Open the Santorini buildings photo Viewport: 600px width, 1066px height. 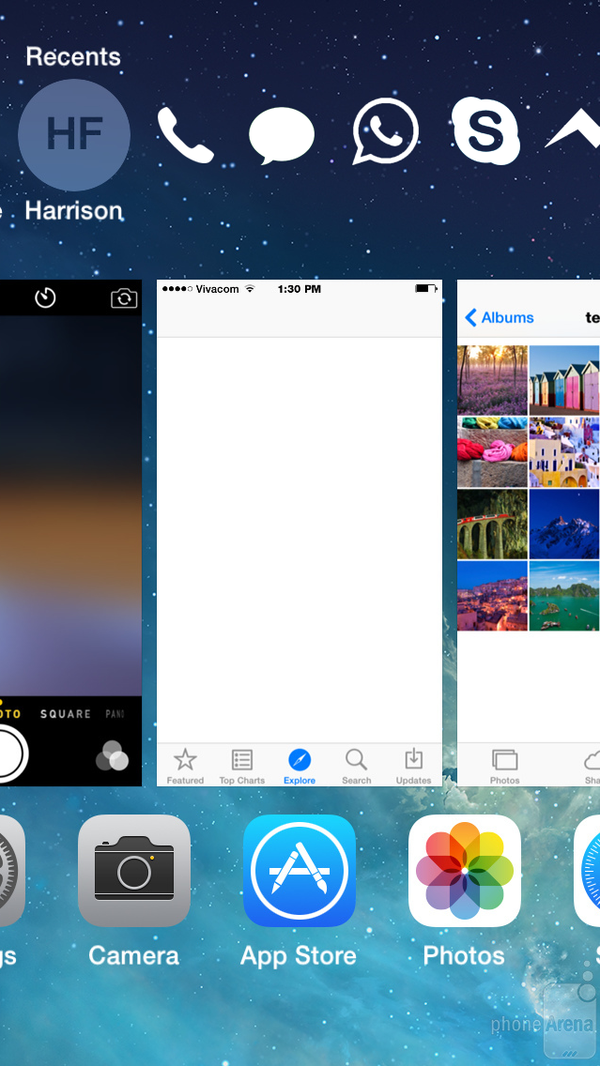(x=564, y=452)
